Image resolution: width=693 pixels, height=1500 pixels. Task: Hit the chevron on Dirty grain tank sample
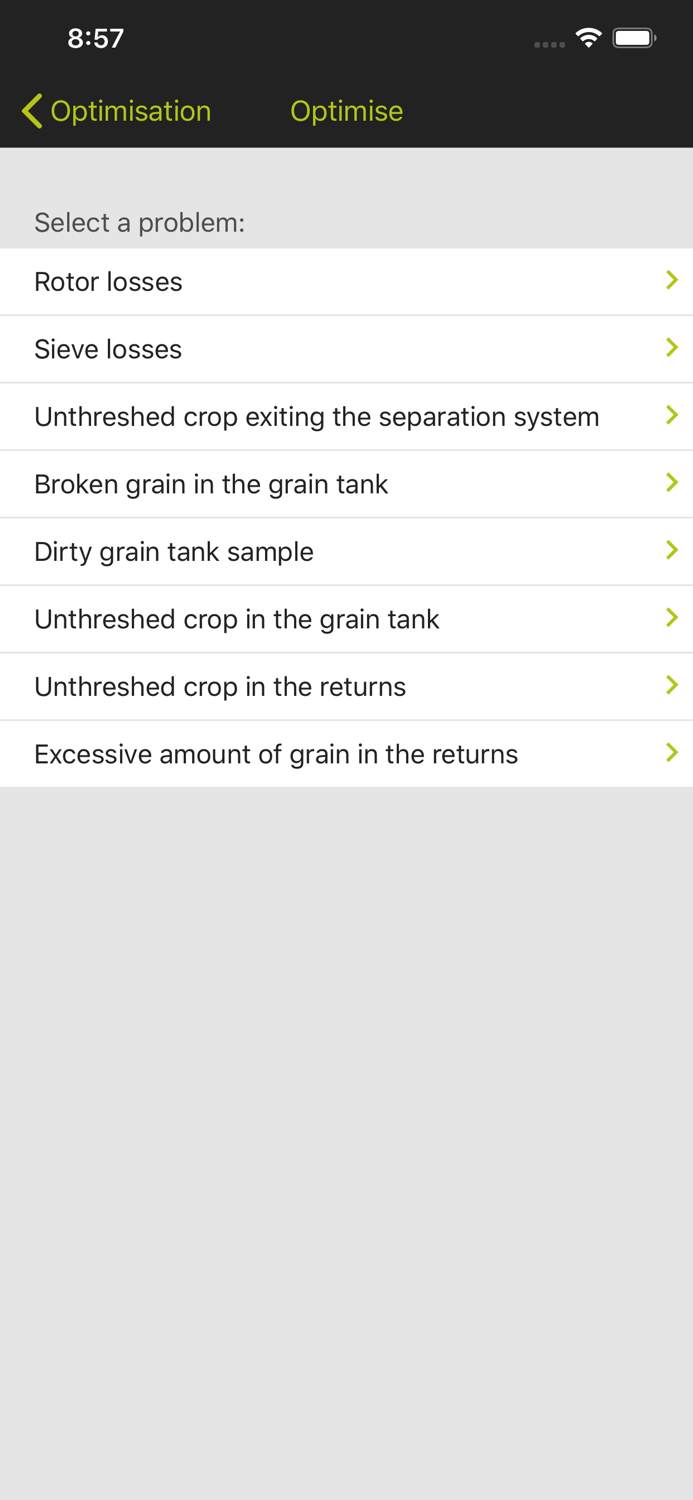tap(672, 550)
